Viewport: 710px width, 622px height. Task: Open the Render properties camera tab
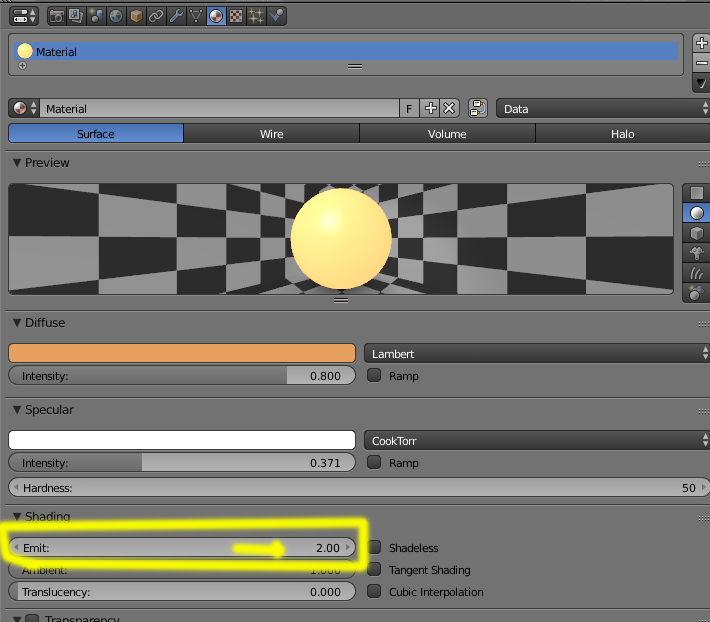click(57, 16)
